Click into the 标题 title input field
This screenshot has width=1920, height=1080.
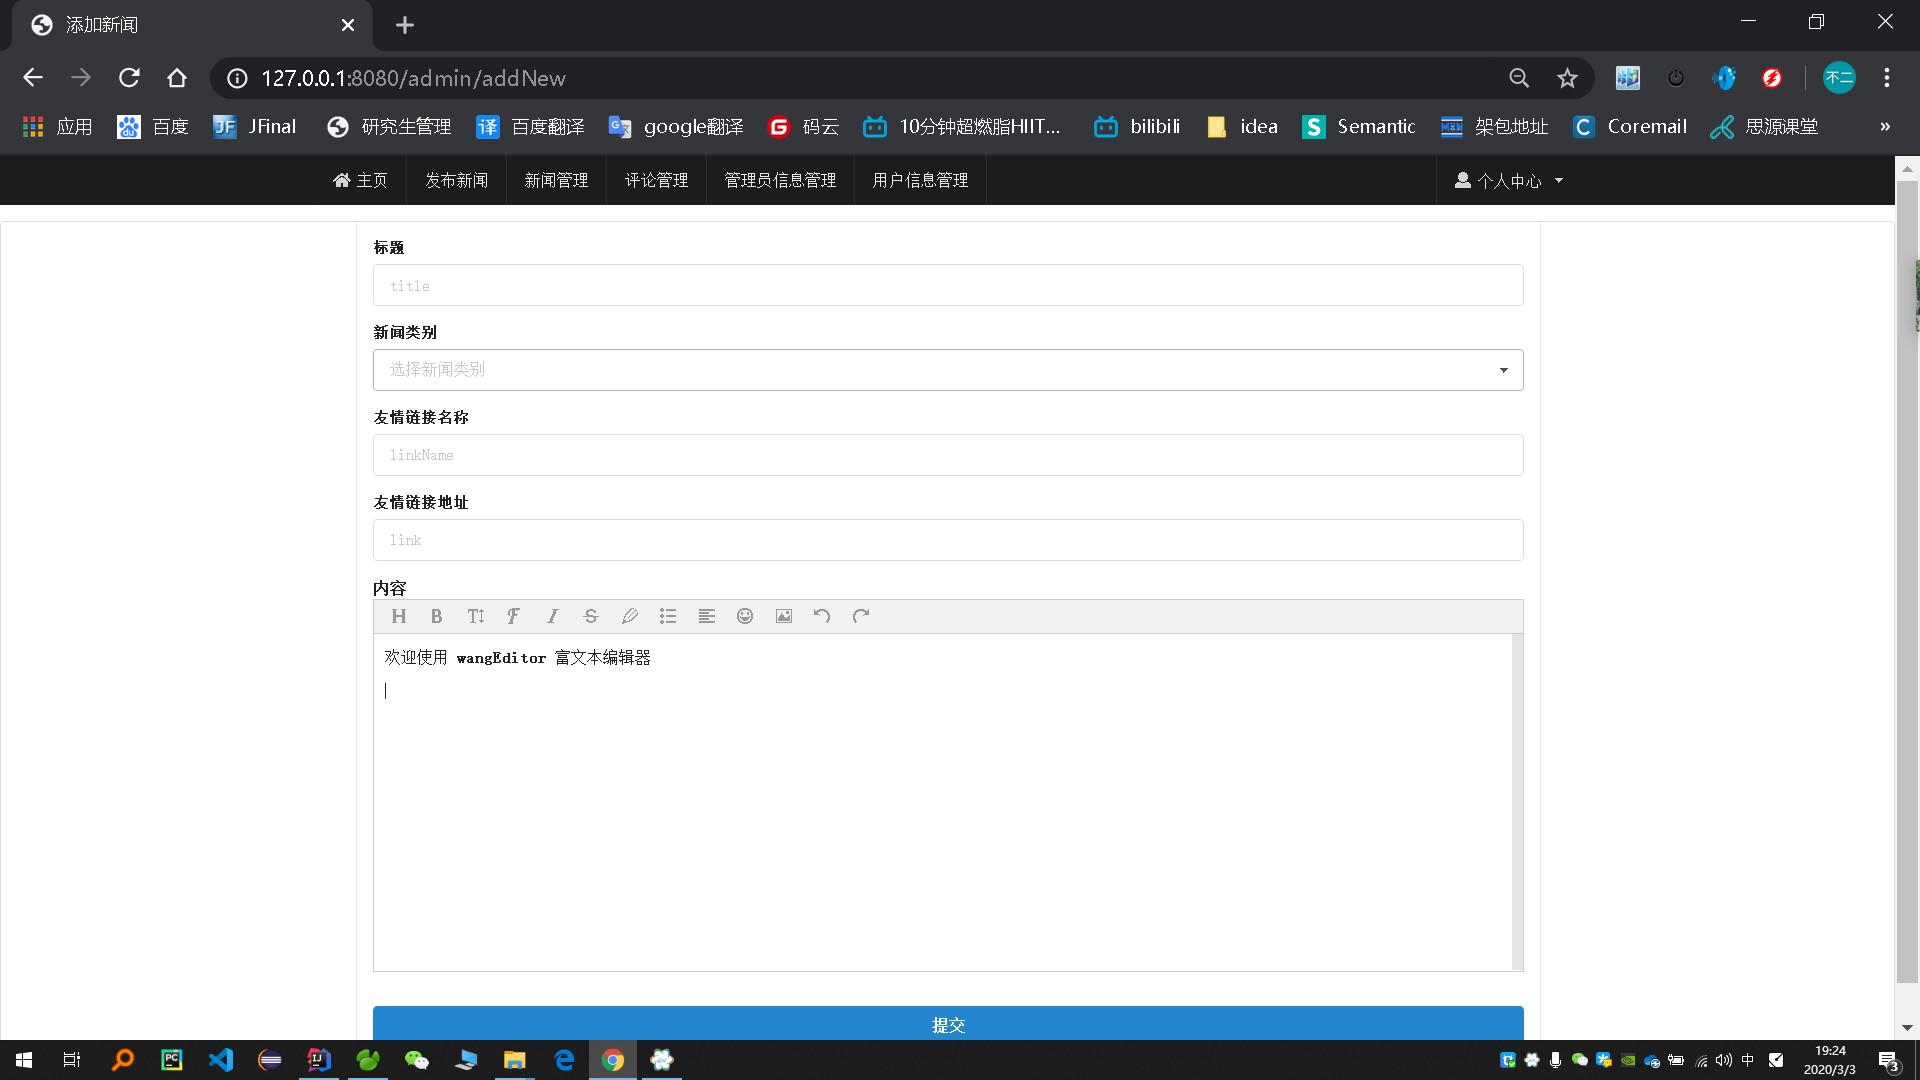point(948,286)
